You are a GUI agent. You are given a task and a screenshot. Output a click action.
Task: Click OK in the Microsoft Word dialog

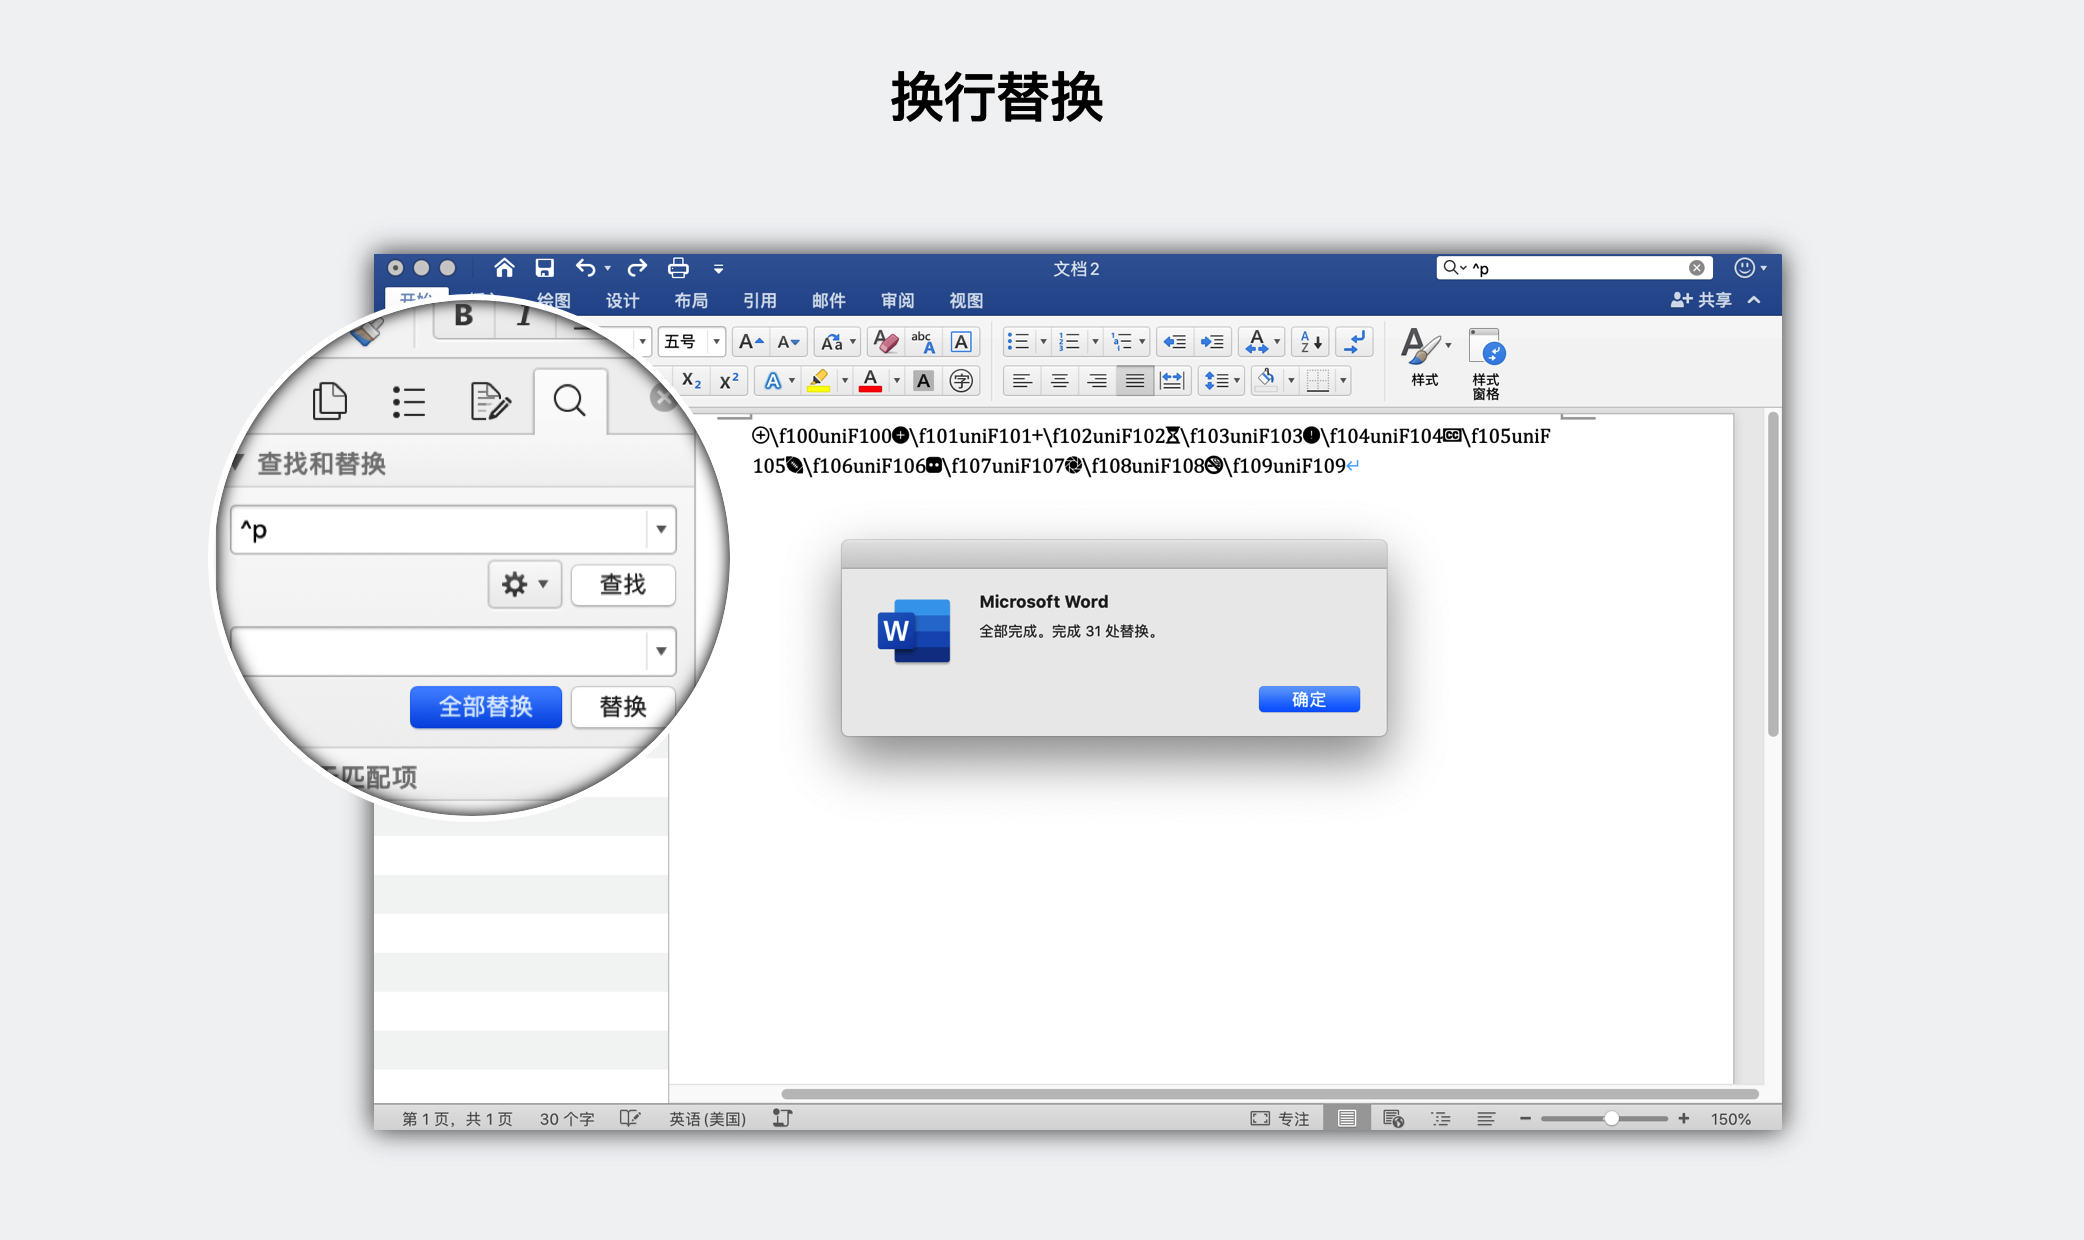click(x=1308, y=699)
